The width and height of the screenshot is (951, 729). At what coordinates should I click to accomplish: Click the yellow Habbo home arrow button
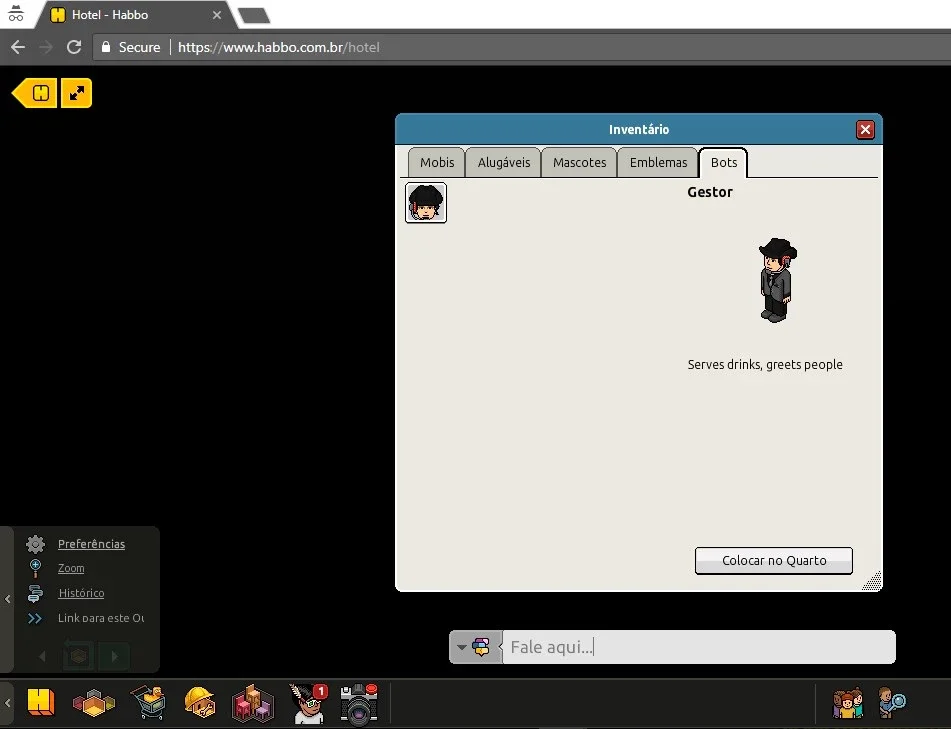click(35, 93)
